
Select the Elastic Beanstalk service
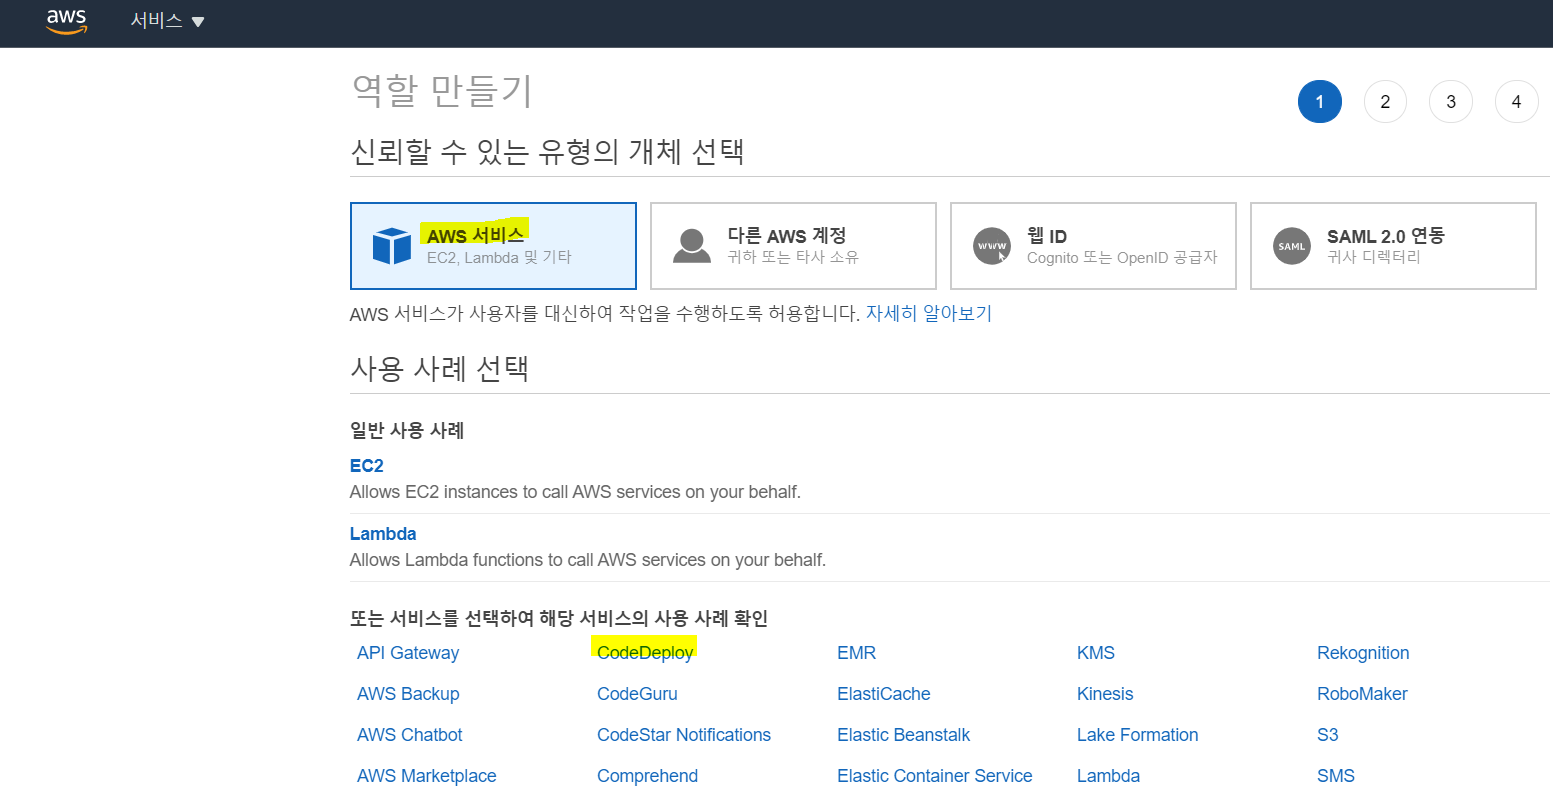pos(903,735)
